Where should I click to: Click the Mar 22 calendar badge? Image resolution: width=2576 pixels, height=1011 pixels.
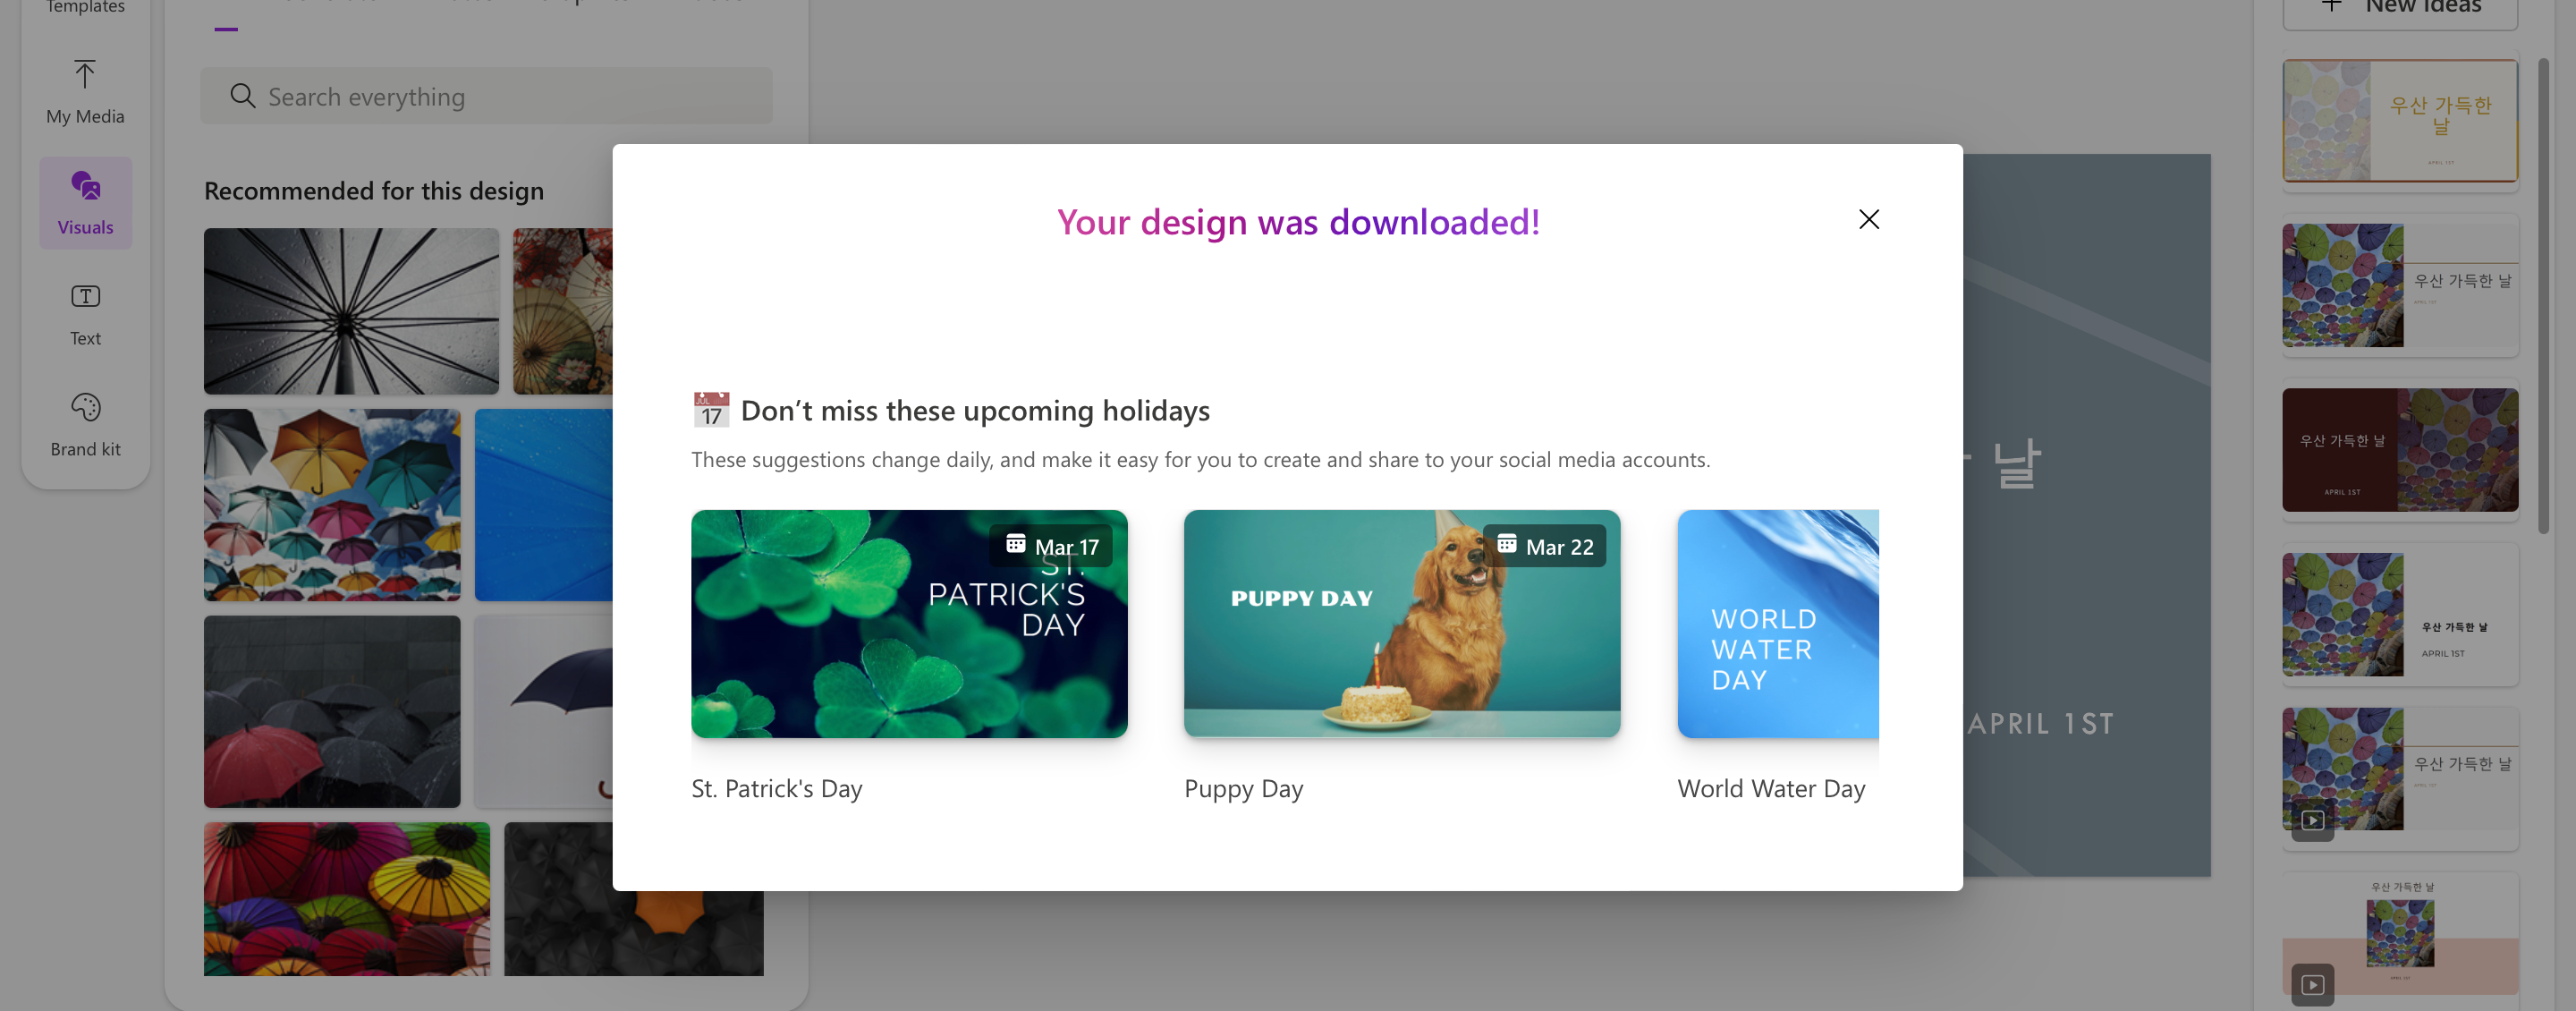(x=1544, y=546)
